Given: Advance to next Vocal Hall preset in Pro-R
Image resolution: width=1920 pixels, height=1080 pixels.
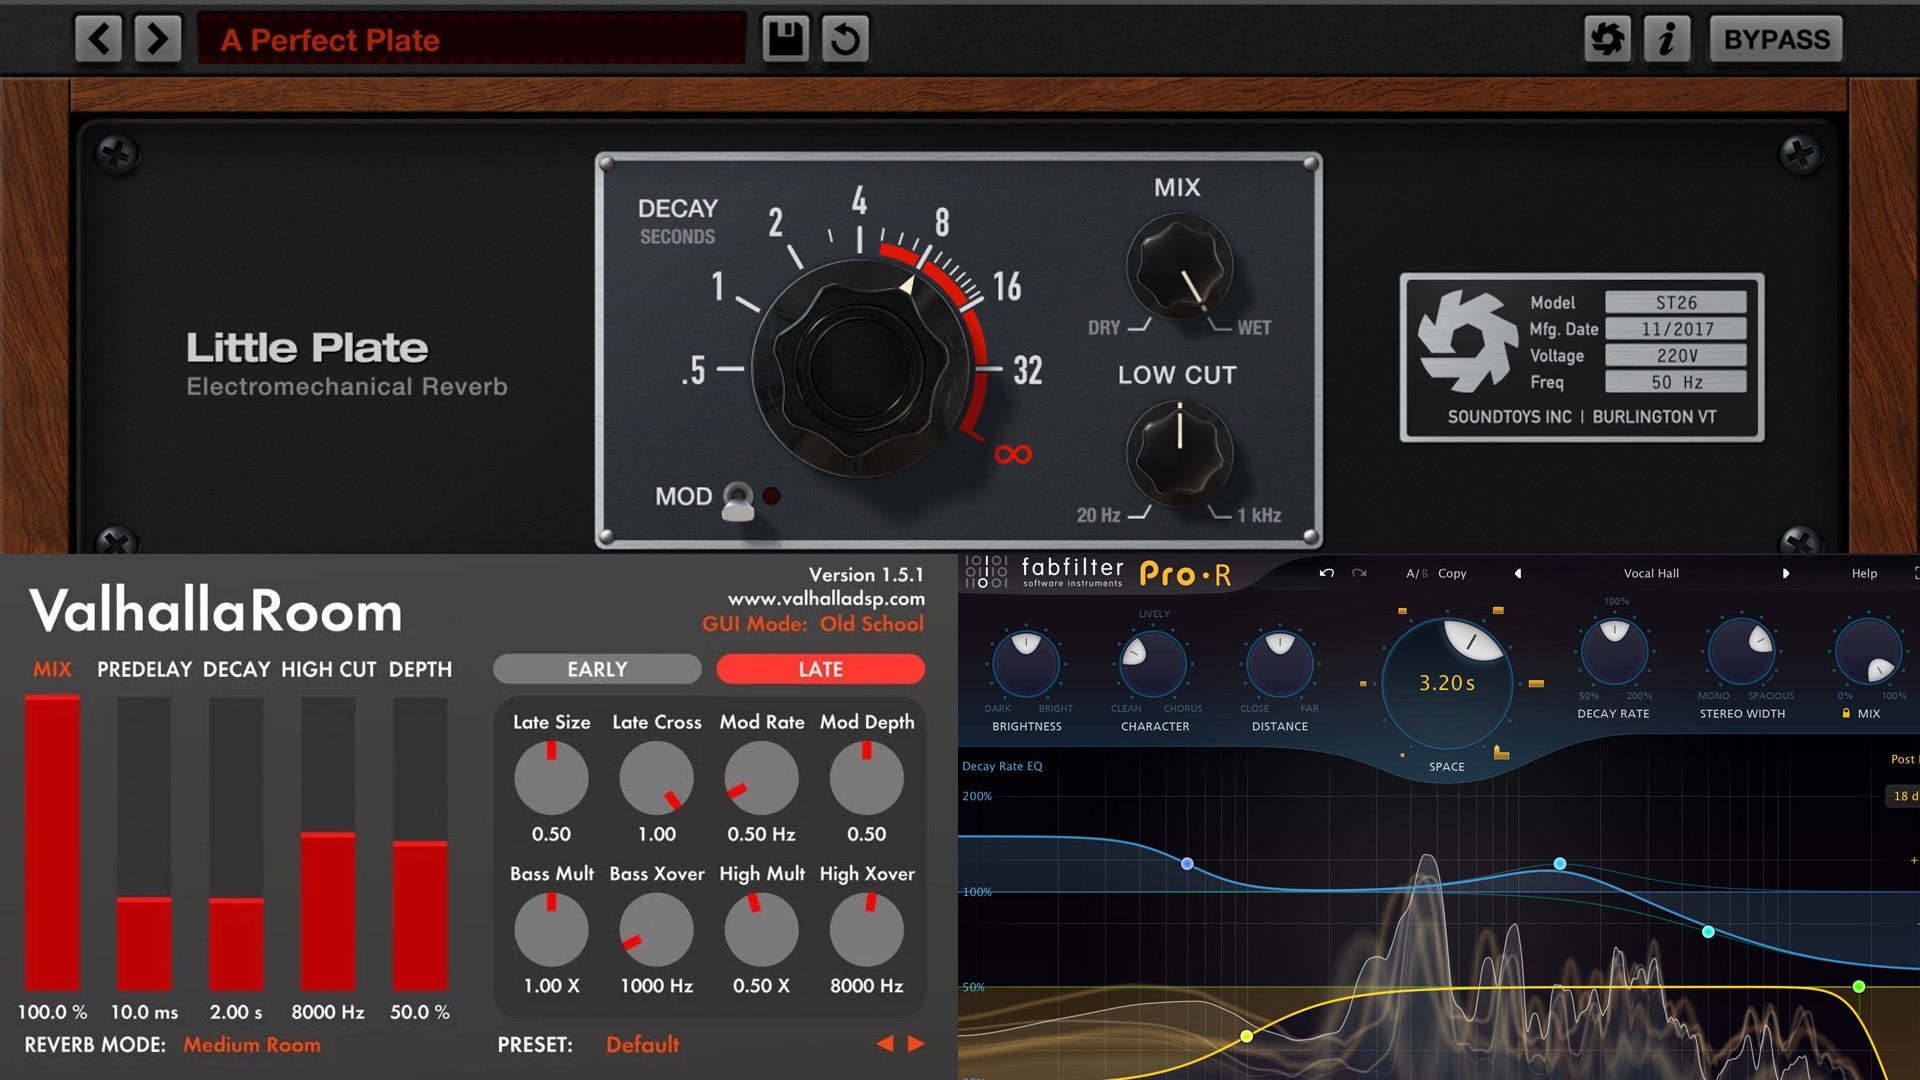Looking at the screenshot, I should pos(1787,573).
